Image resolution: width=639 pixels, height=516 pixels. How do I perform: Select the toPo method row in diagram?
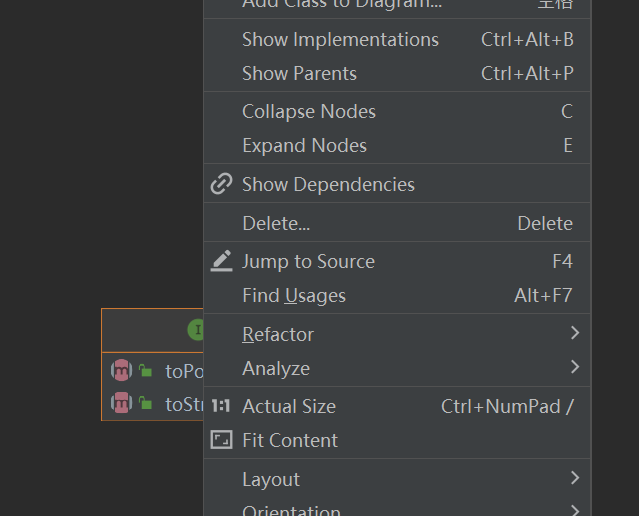(152, 370)
